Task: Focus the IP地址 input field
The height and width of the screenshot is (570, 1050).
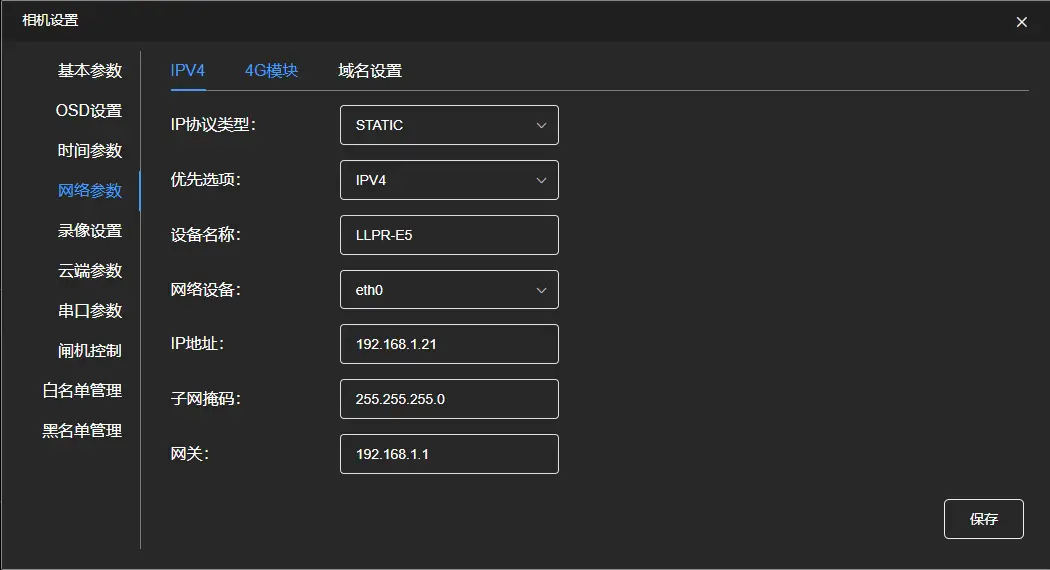Action: (449, 344)
